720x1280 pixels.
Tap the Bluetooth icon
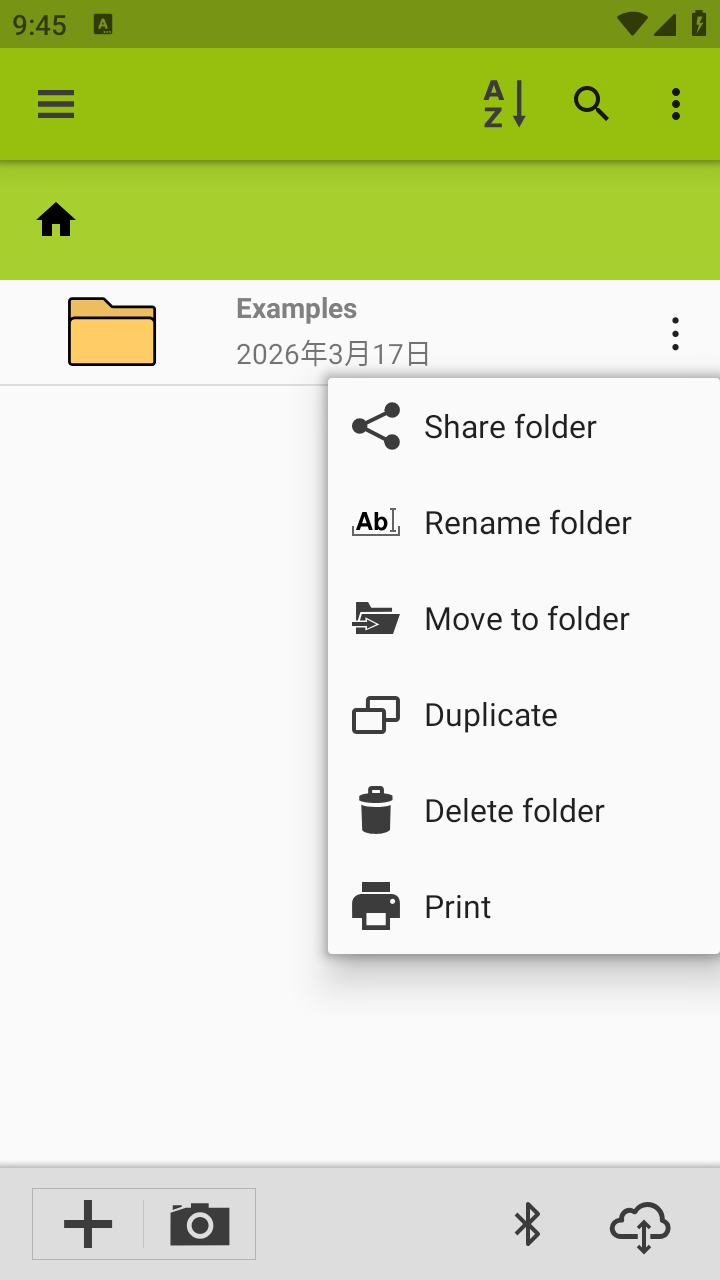click(x=527, y=1224)
